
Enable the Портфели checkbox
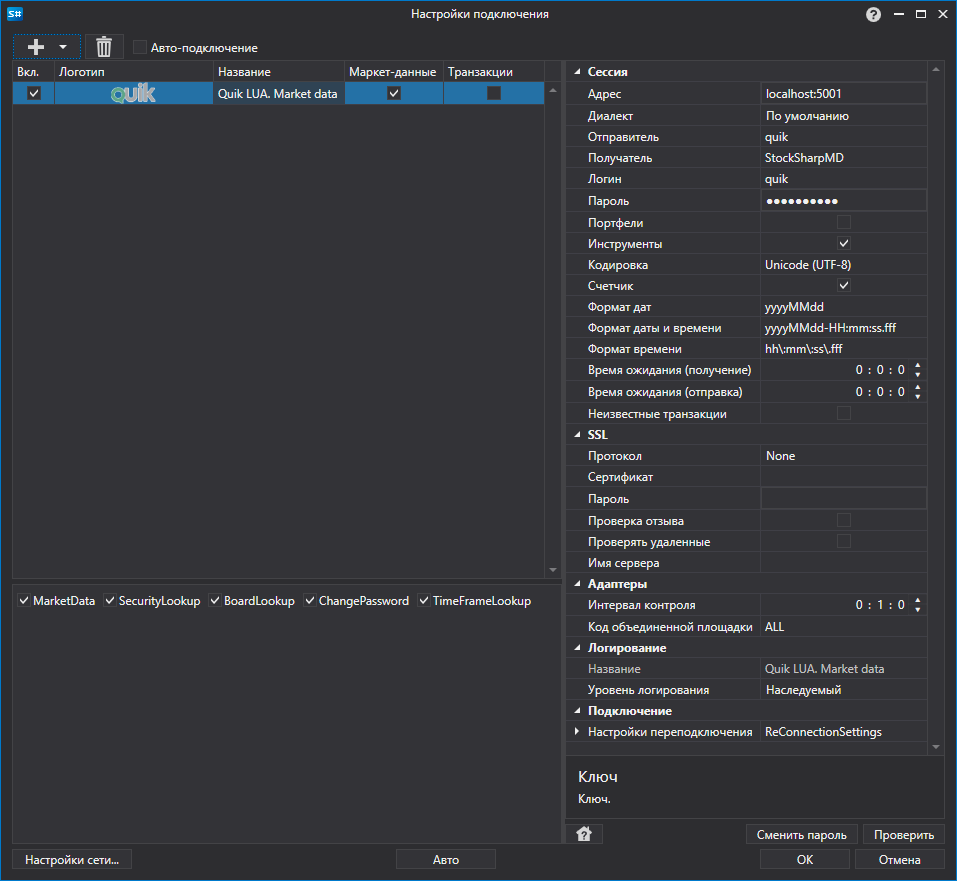(x=844, y=222)
